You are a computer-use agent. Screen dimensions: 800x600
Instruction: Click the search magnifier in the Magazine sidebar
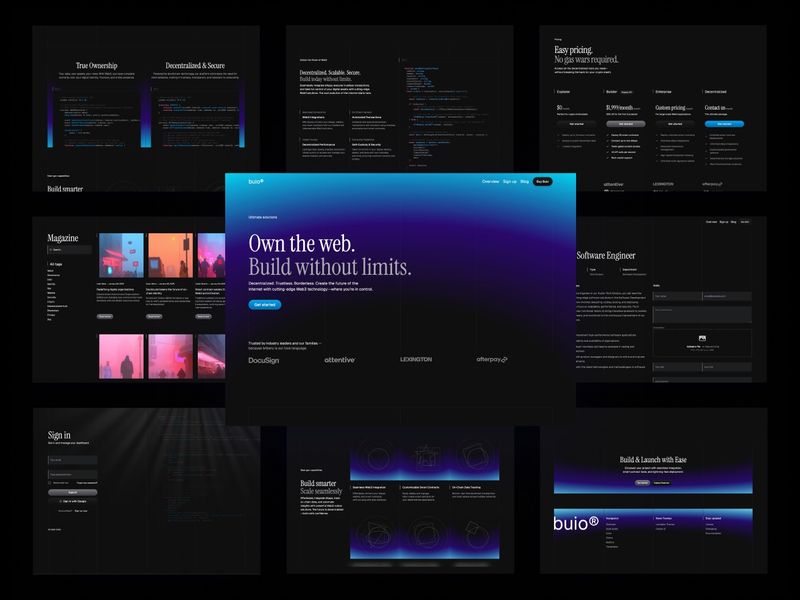[50, 250]
